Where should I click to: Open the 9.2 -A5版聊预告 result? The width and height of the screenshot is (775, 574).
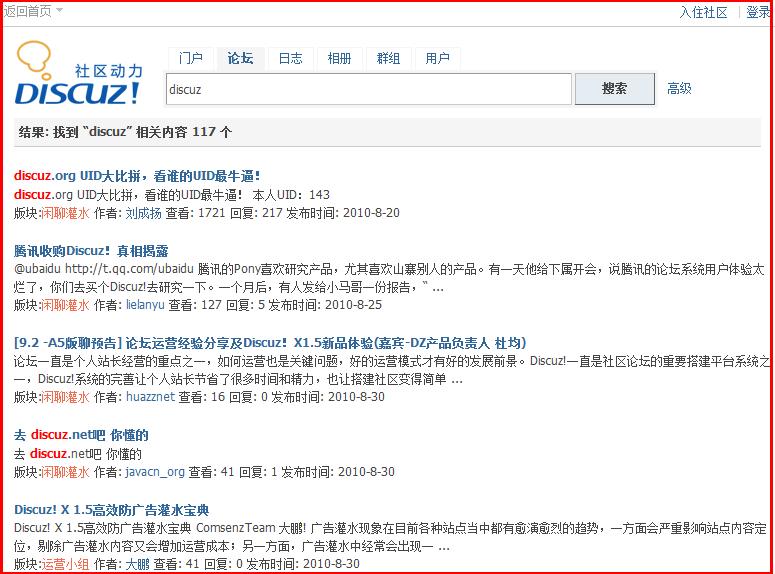(x=270, y=343)
